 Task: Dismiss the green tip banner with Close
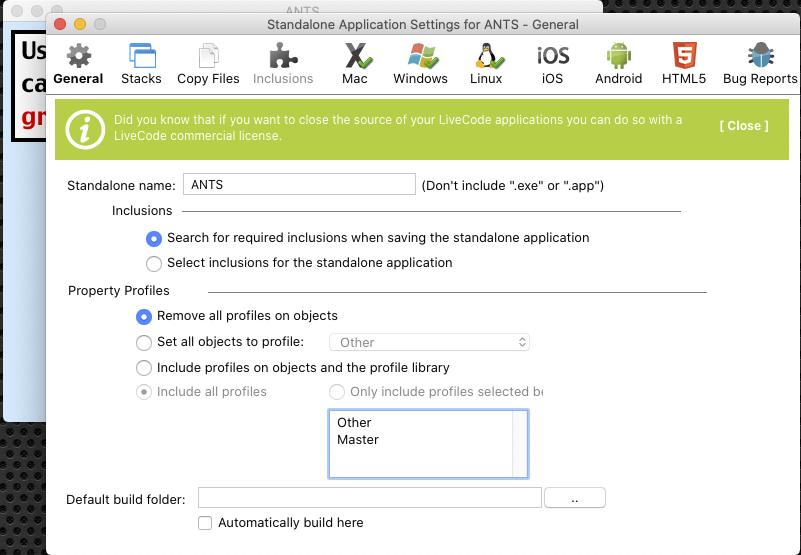click(744, 126)
